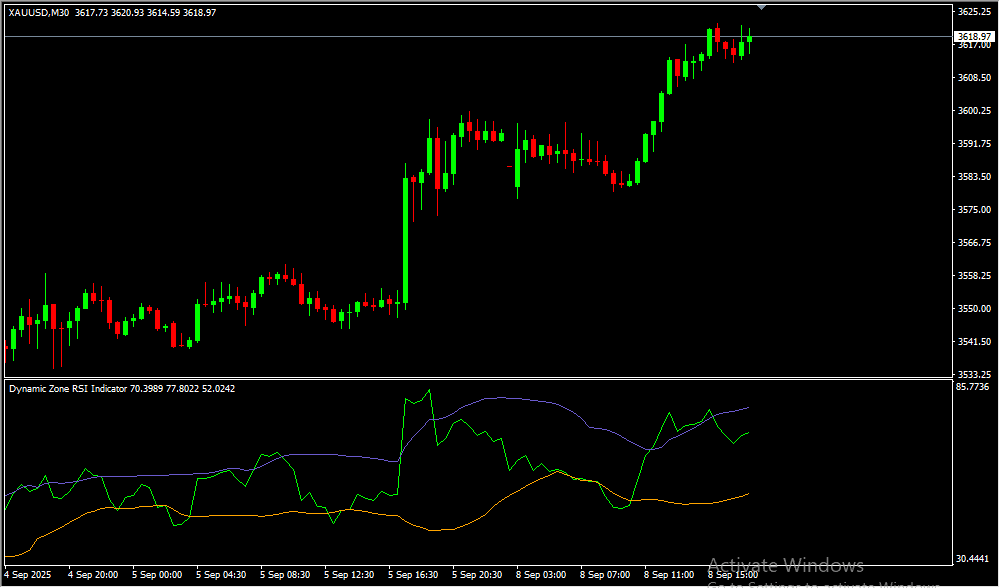Click the divider between chart and indicator window
Image resolution: width=1000 pixels, height=588 pixels.
pyautogui.click(x=475, y=378)
